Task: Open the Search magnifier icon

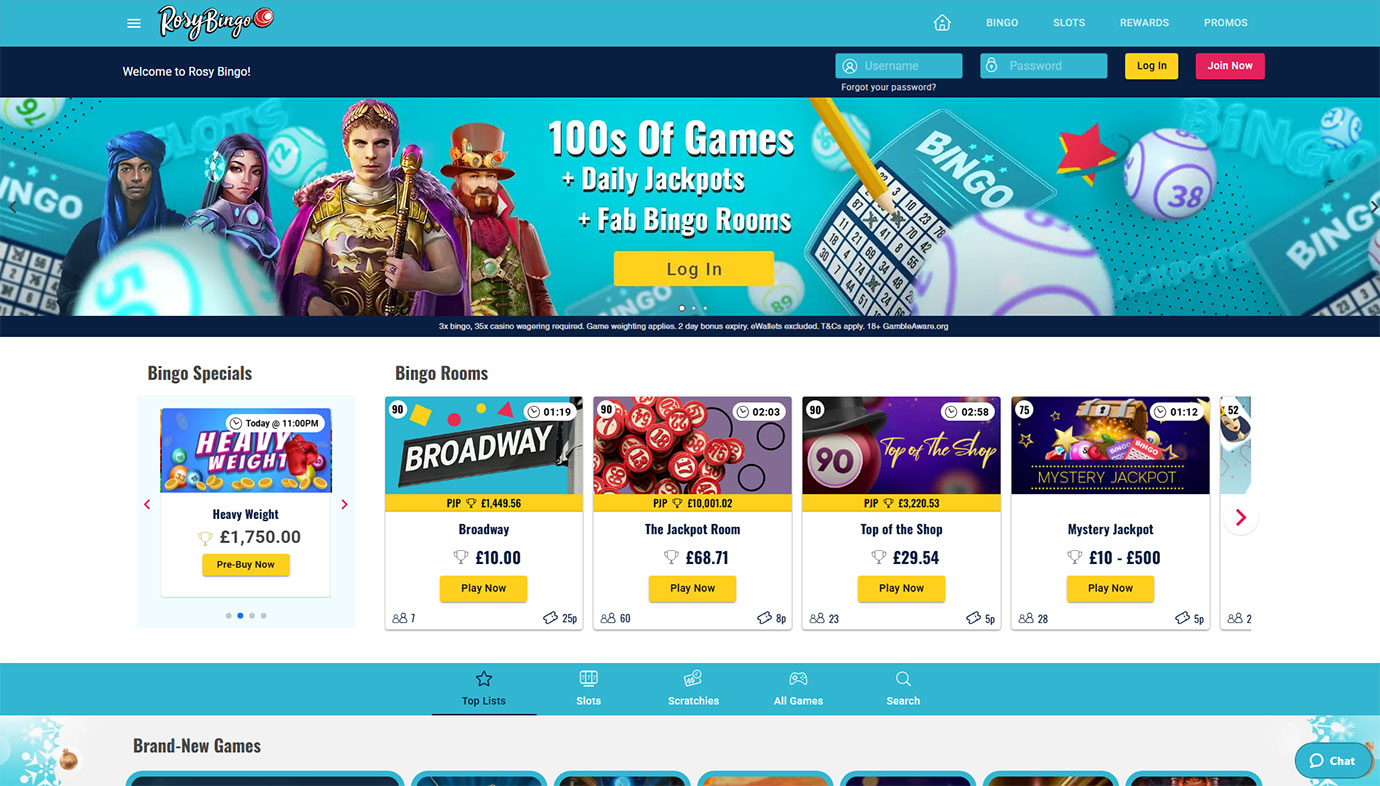Action: pyautogui.click(x=903, y=679)
